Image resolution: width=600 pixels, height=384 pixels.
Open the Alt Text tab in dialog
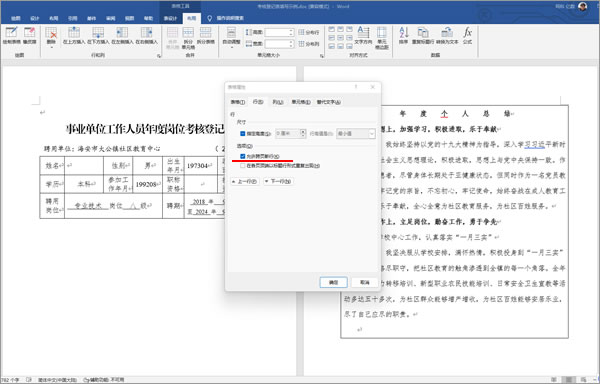[329, 102]
